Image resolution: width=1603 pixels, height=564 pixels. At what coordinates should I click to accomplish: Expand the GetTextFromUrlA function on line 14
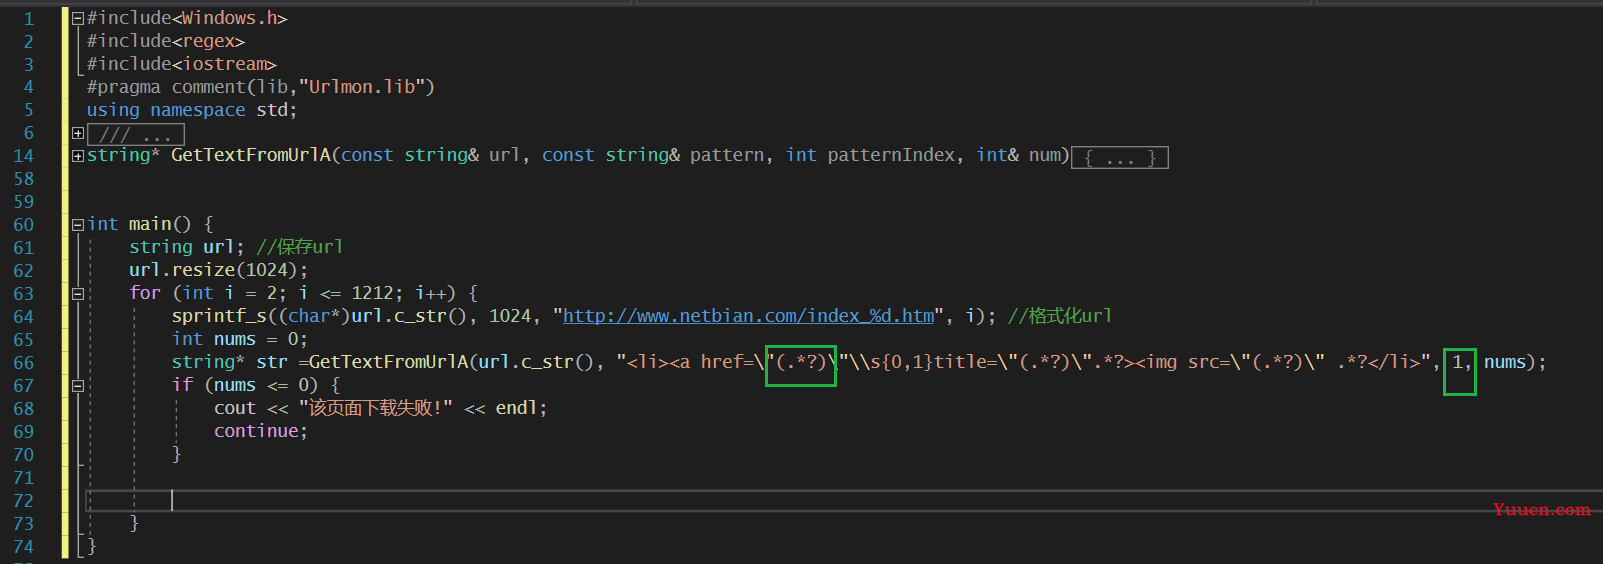click(78, 156)
